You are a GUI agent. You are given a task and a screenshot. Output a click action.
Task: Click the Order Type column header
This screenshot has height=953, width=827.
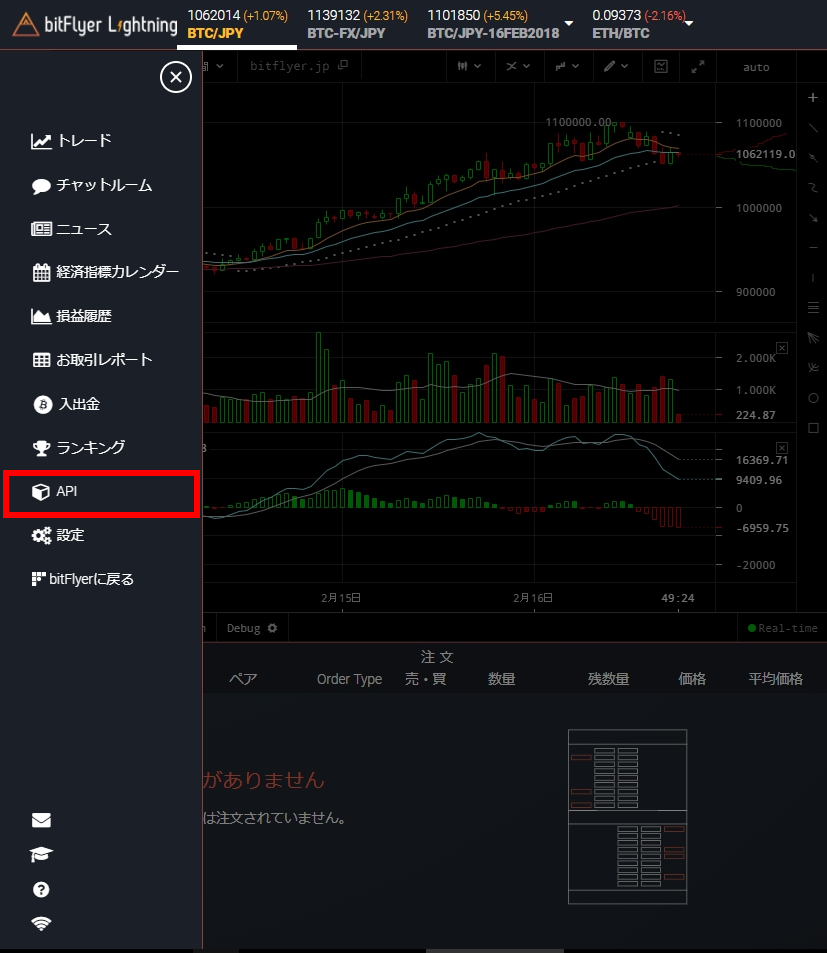(349, 679)
